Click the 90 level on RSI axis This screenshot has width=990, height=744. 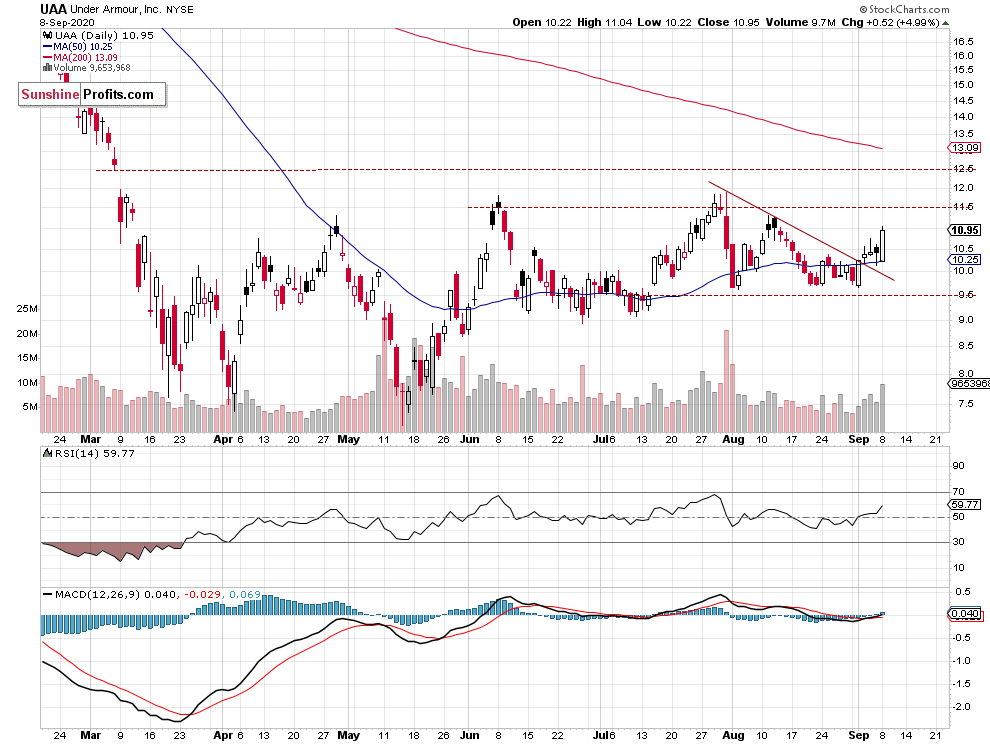tap(958, 465)
